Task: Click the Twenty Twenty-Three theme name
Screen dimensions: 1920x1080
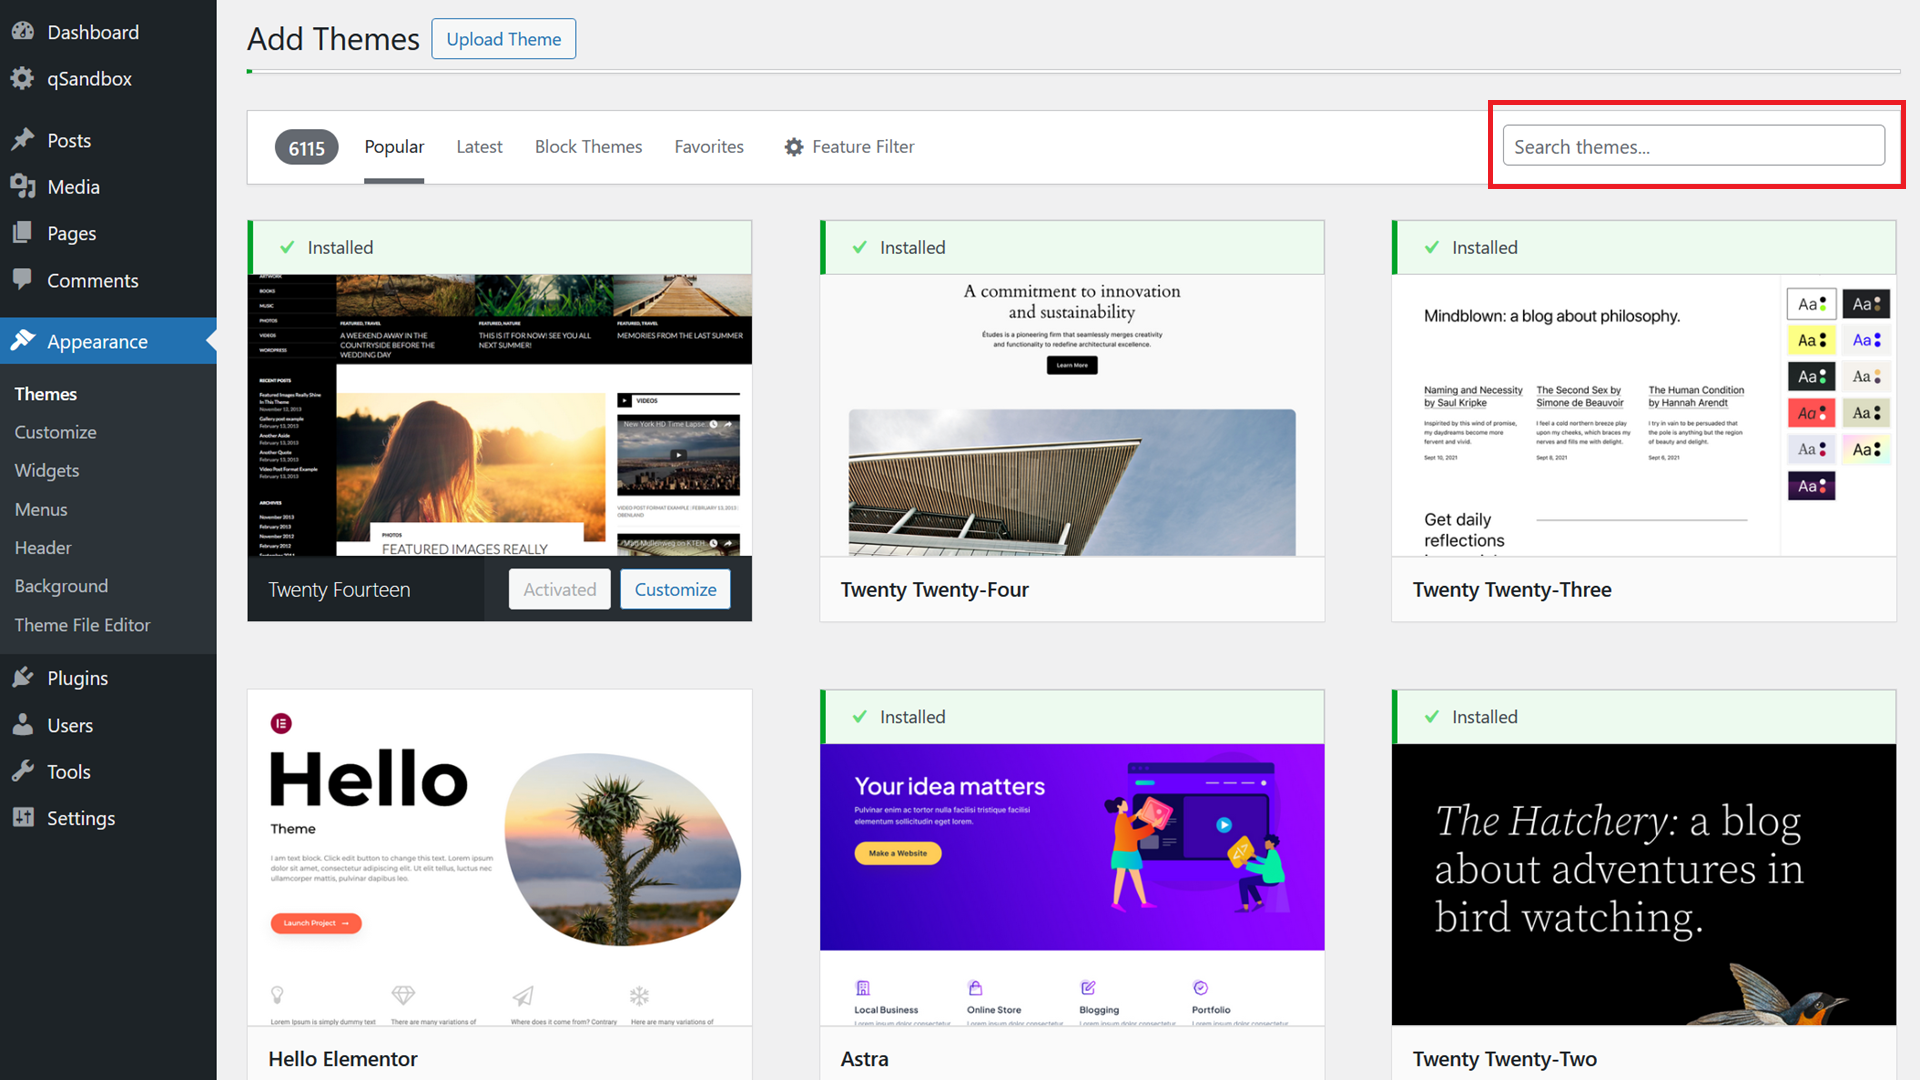Action: pyautogui.click(x=1512, y=590)
